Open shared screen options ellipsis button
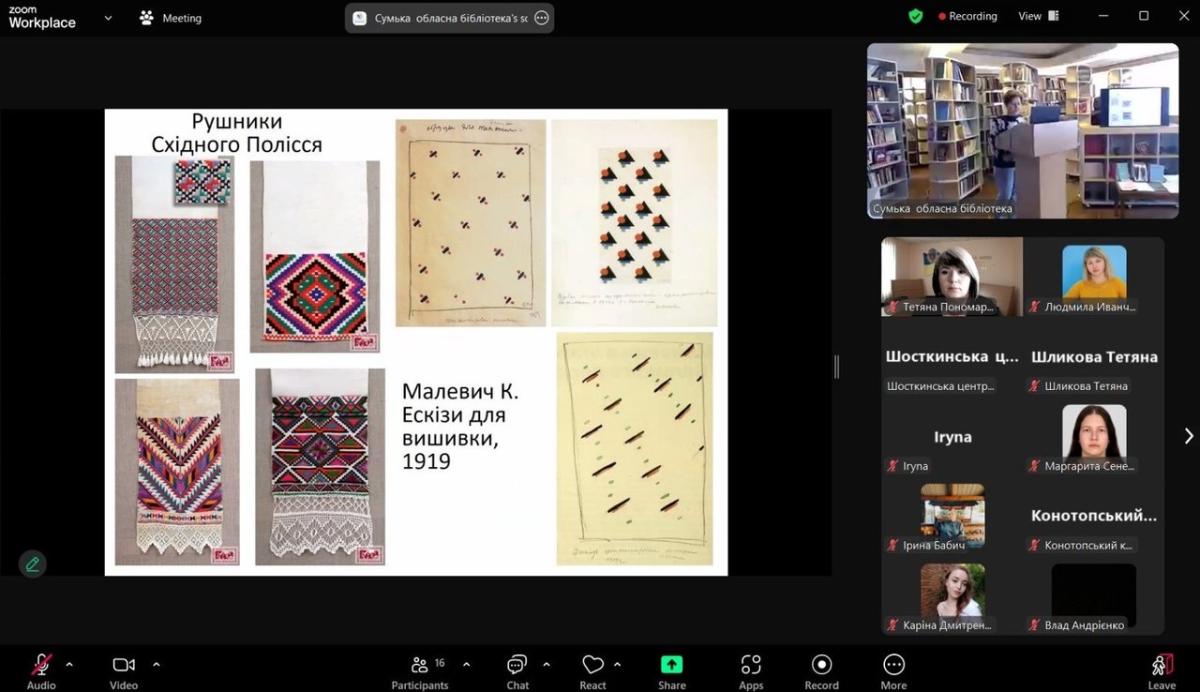The width and height of the screenshot is (1200, 692). (541, 18)
